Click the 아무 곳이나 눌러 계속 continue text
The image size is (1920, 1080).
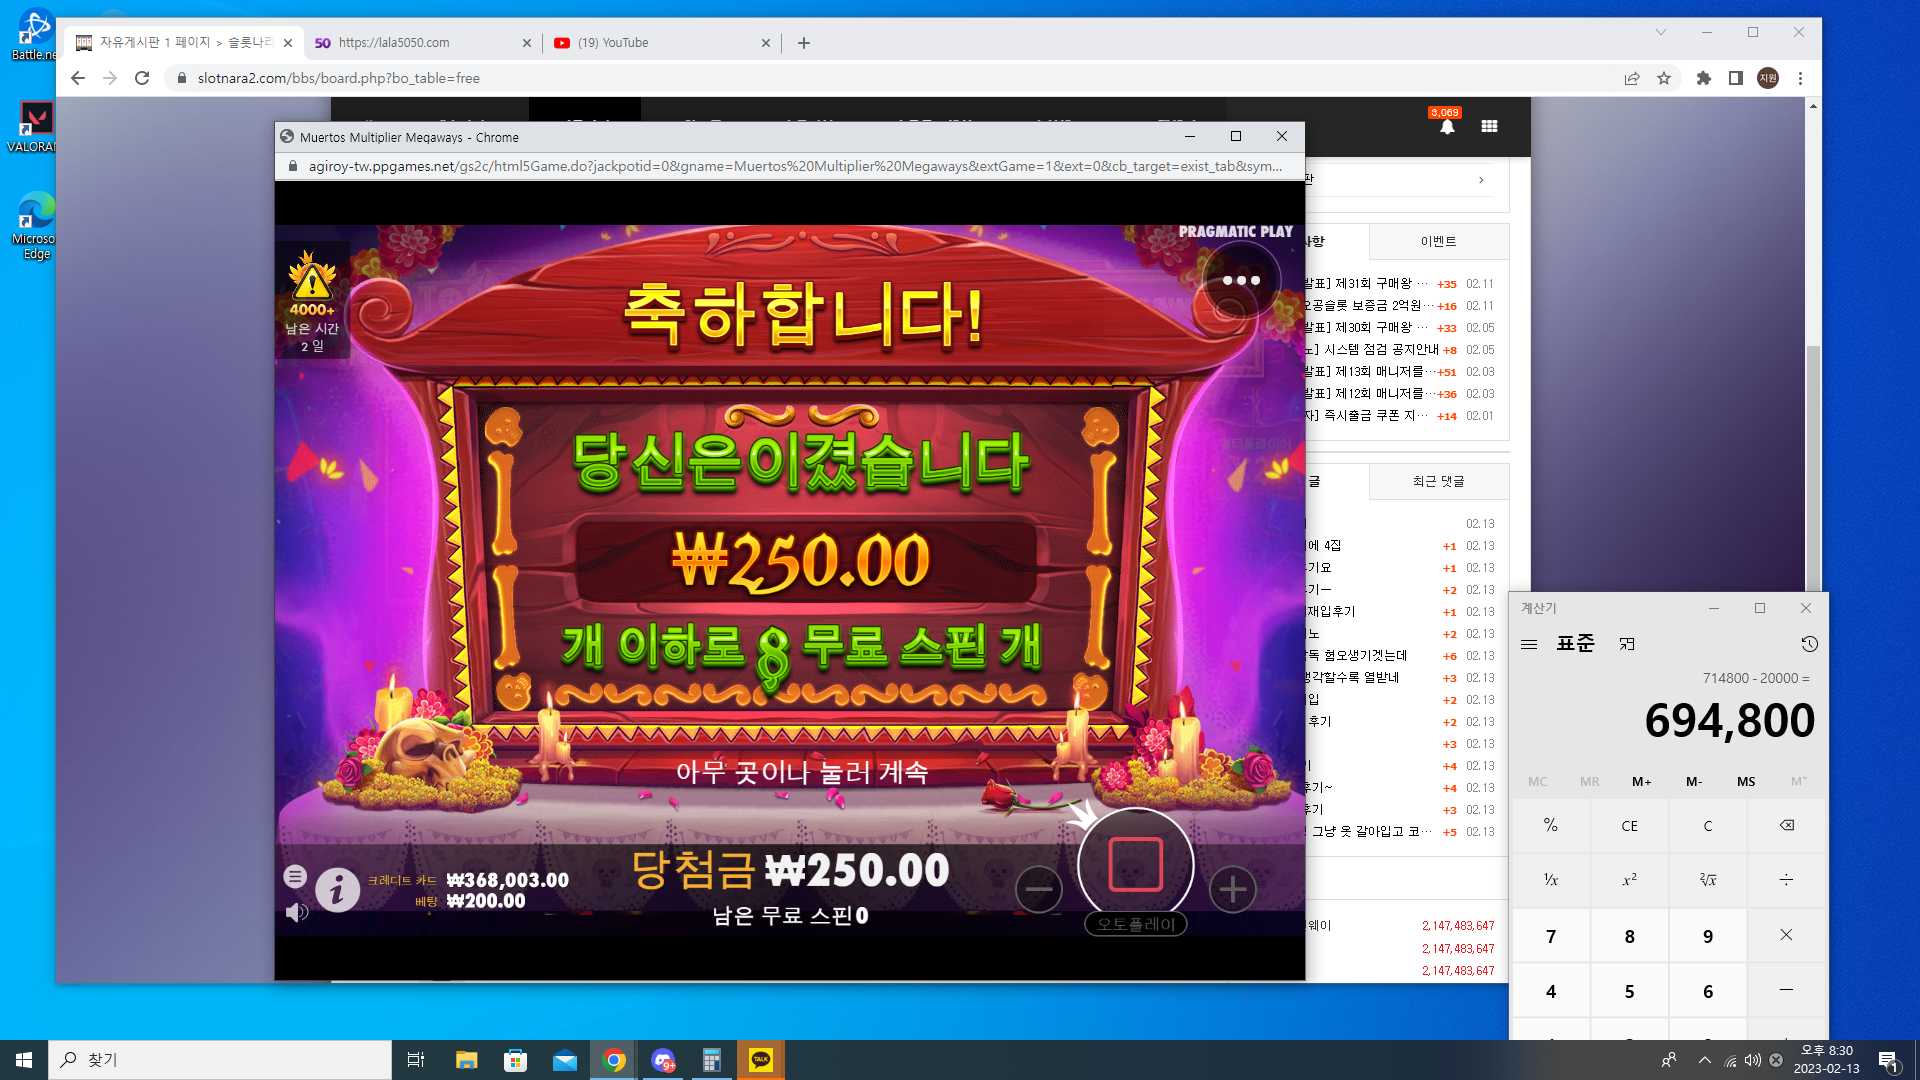point(802,773)
